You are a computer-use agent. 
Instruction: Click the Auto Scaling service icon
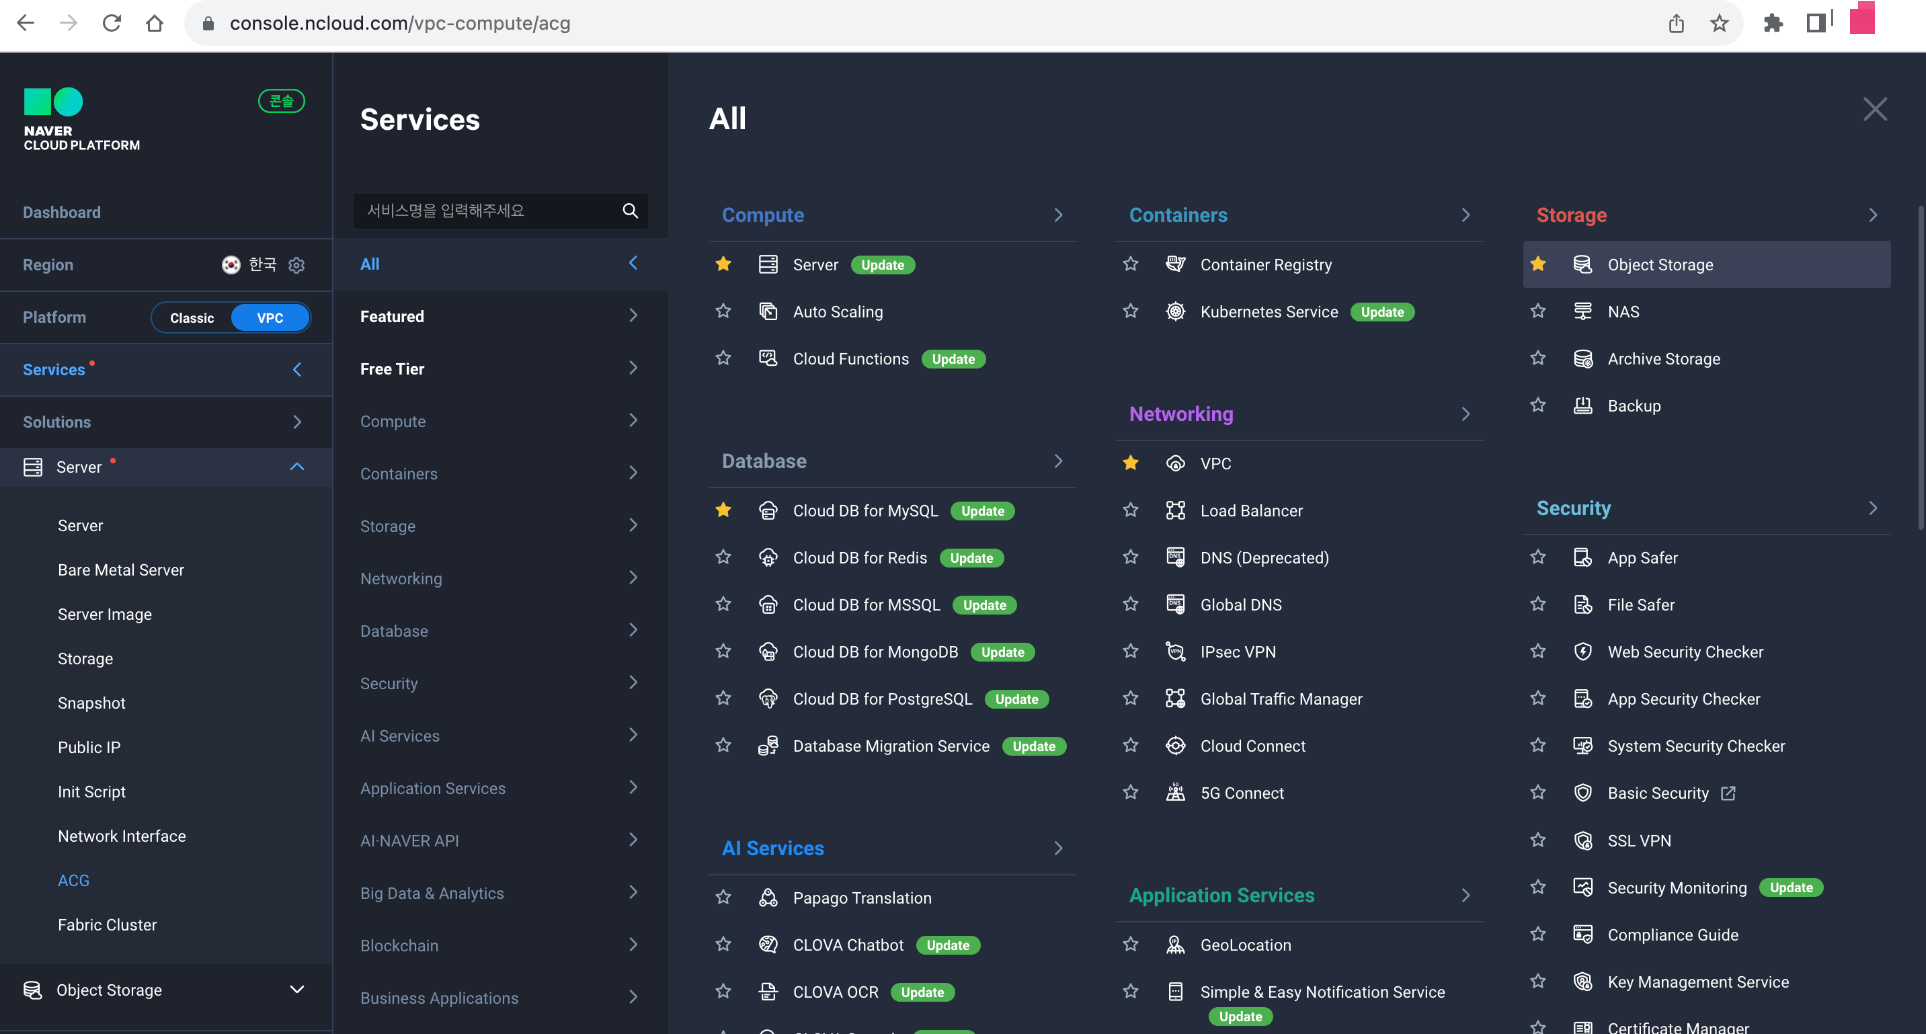click(x=768, y=311)
